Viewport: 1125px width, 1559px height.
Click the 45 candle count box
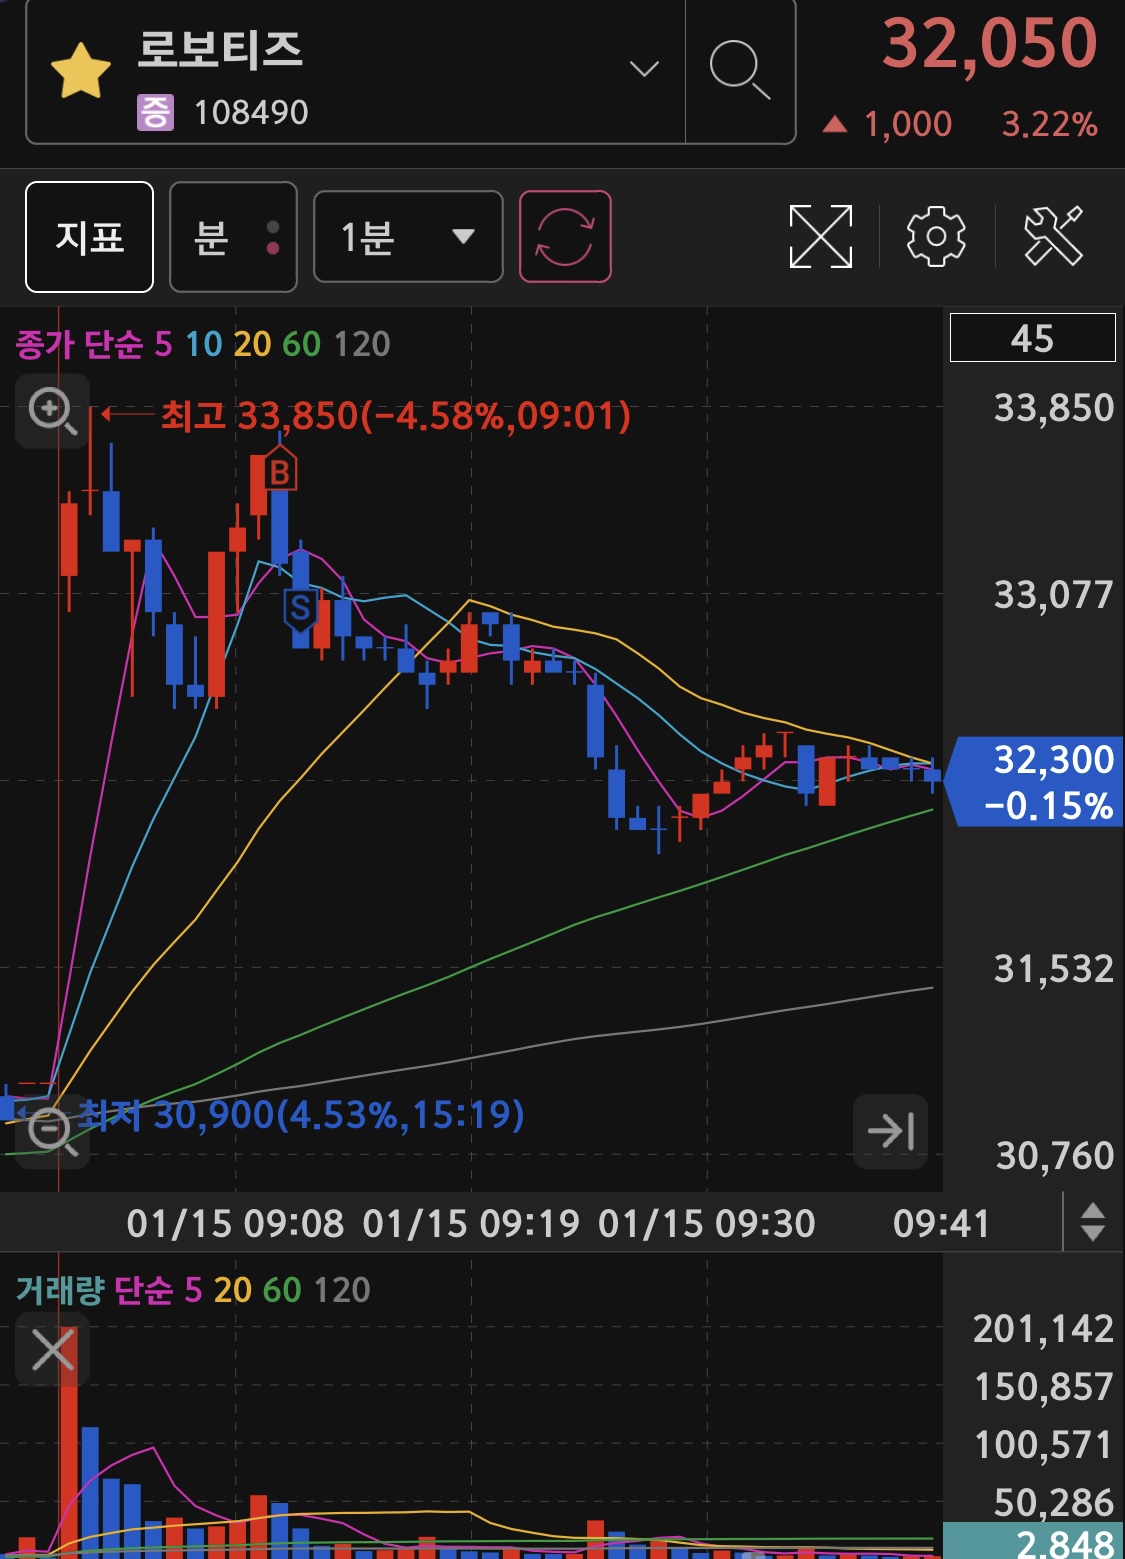click(1032, 338)
